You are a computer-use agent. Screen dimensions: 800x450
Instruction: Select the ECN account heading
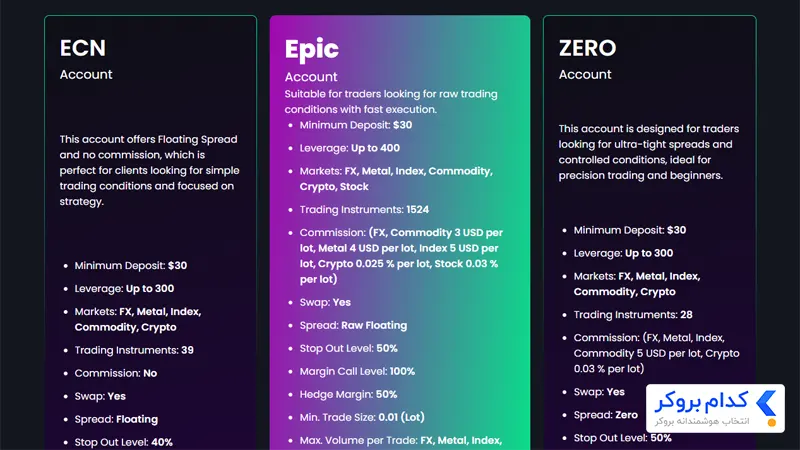coord(83,48)
